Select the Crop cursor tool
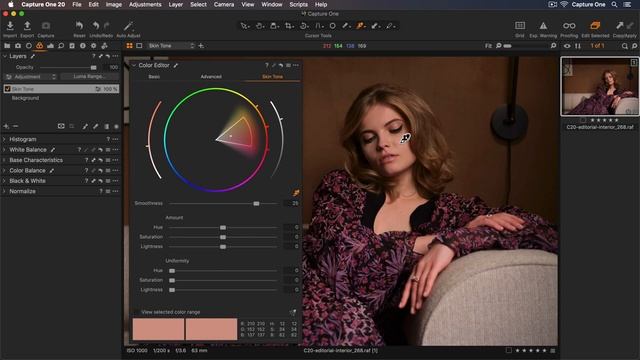The height and width of the screenshot is (360, 640). point(289,26)
